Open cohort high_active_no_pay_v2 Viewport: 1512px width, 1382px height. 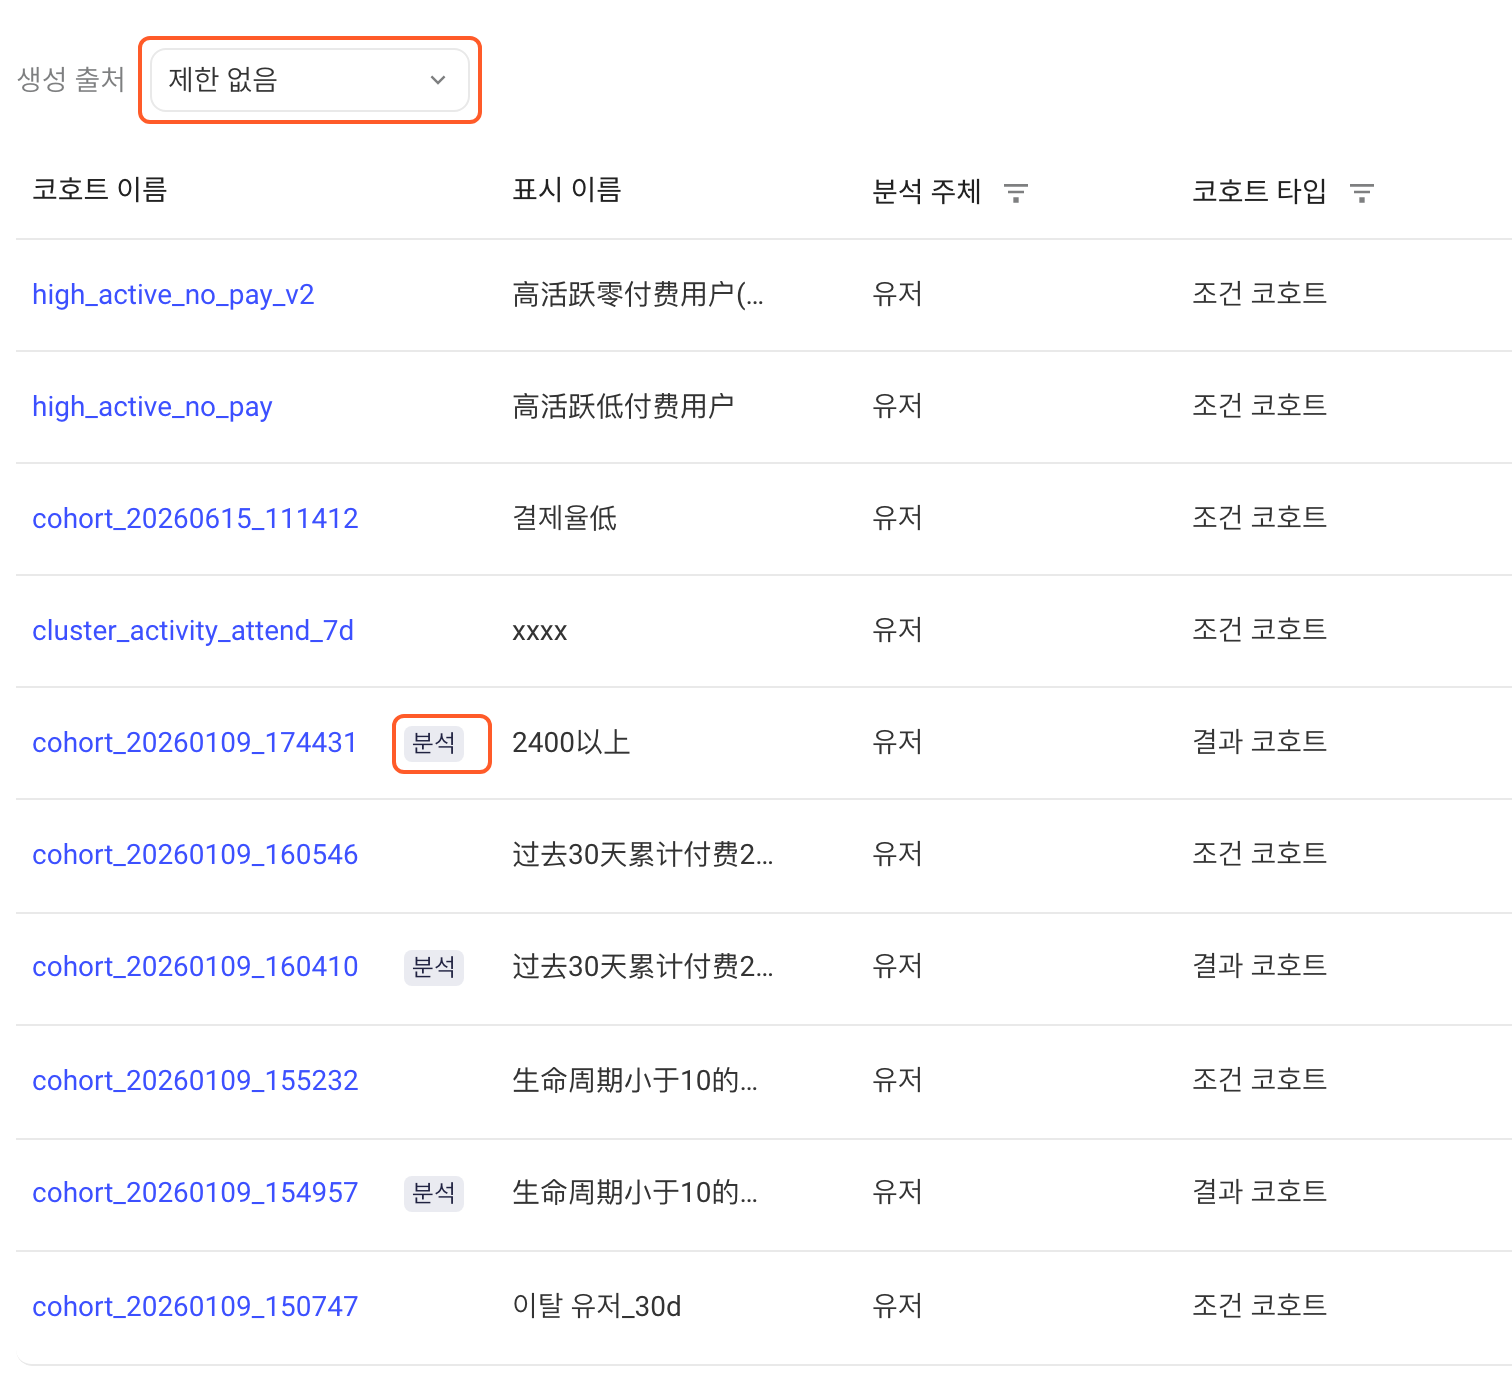(x=173, y=295)
